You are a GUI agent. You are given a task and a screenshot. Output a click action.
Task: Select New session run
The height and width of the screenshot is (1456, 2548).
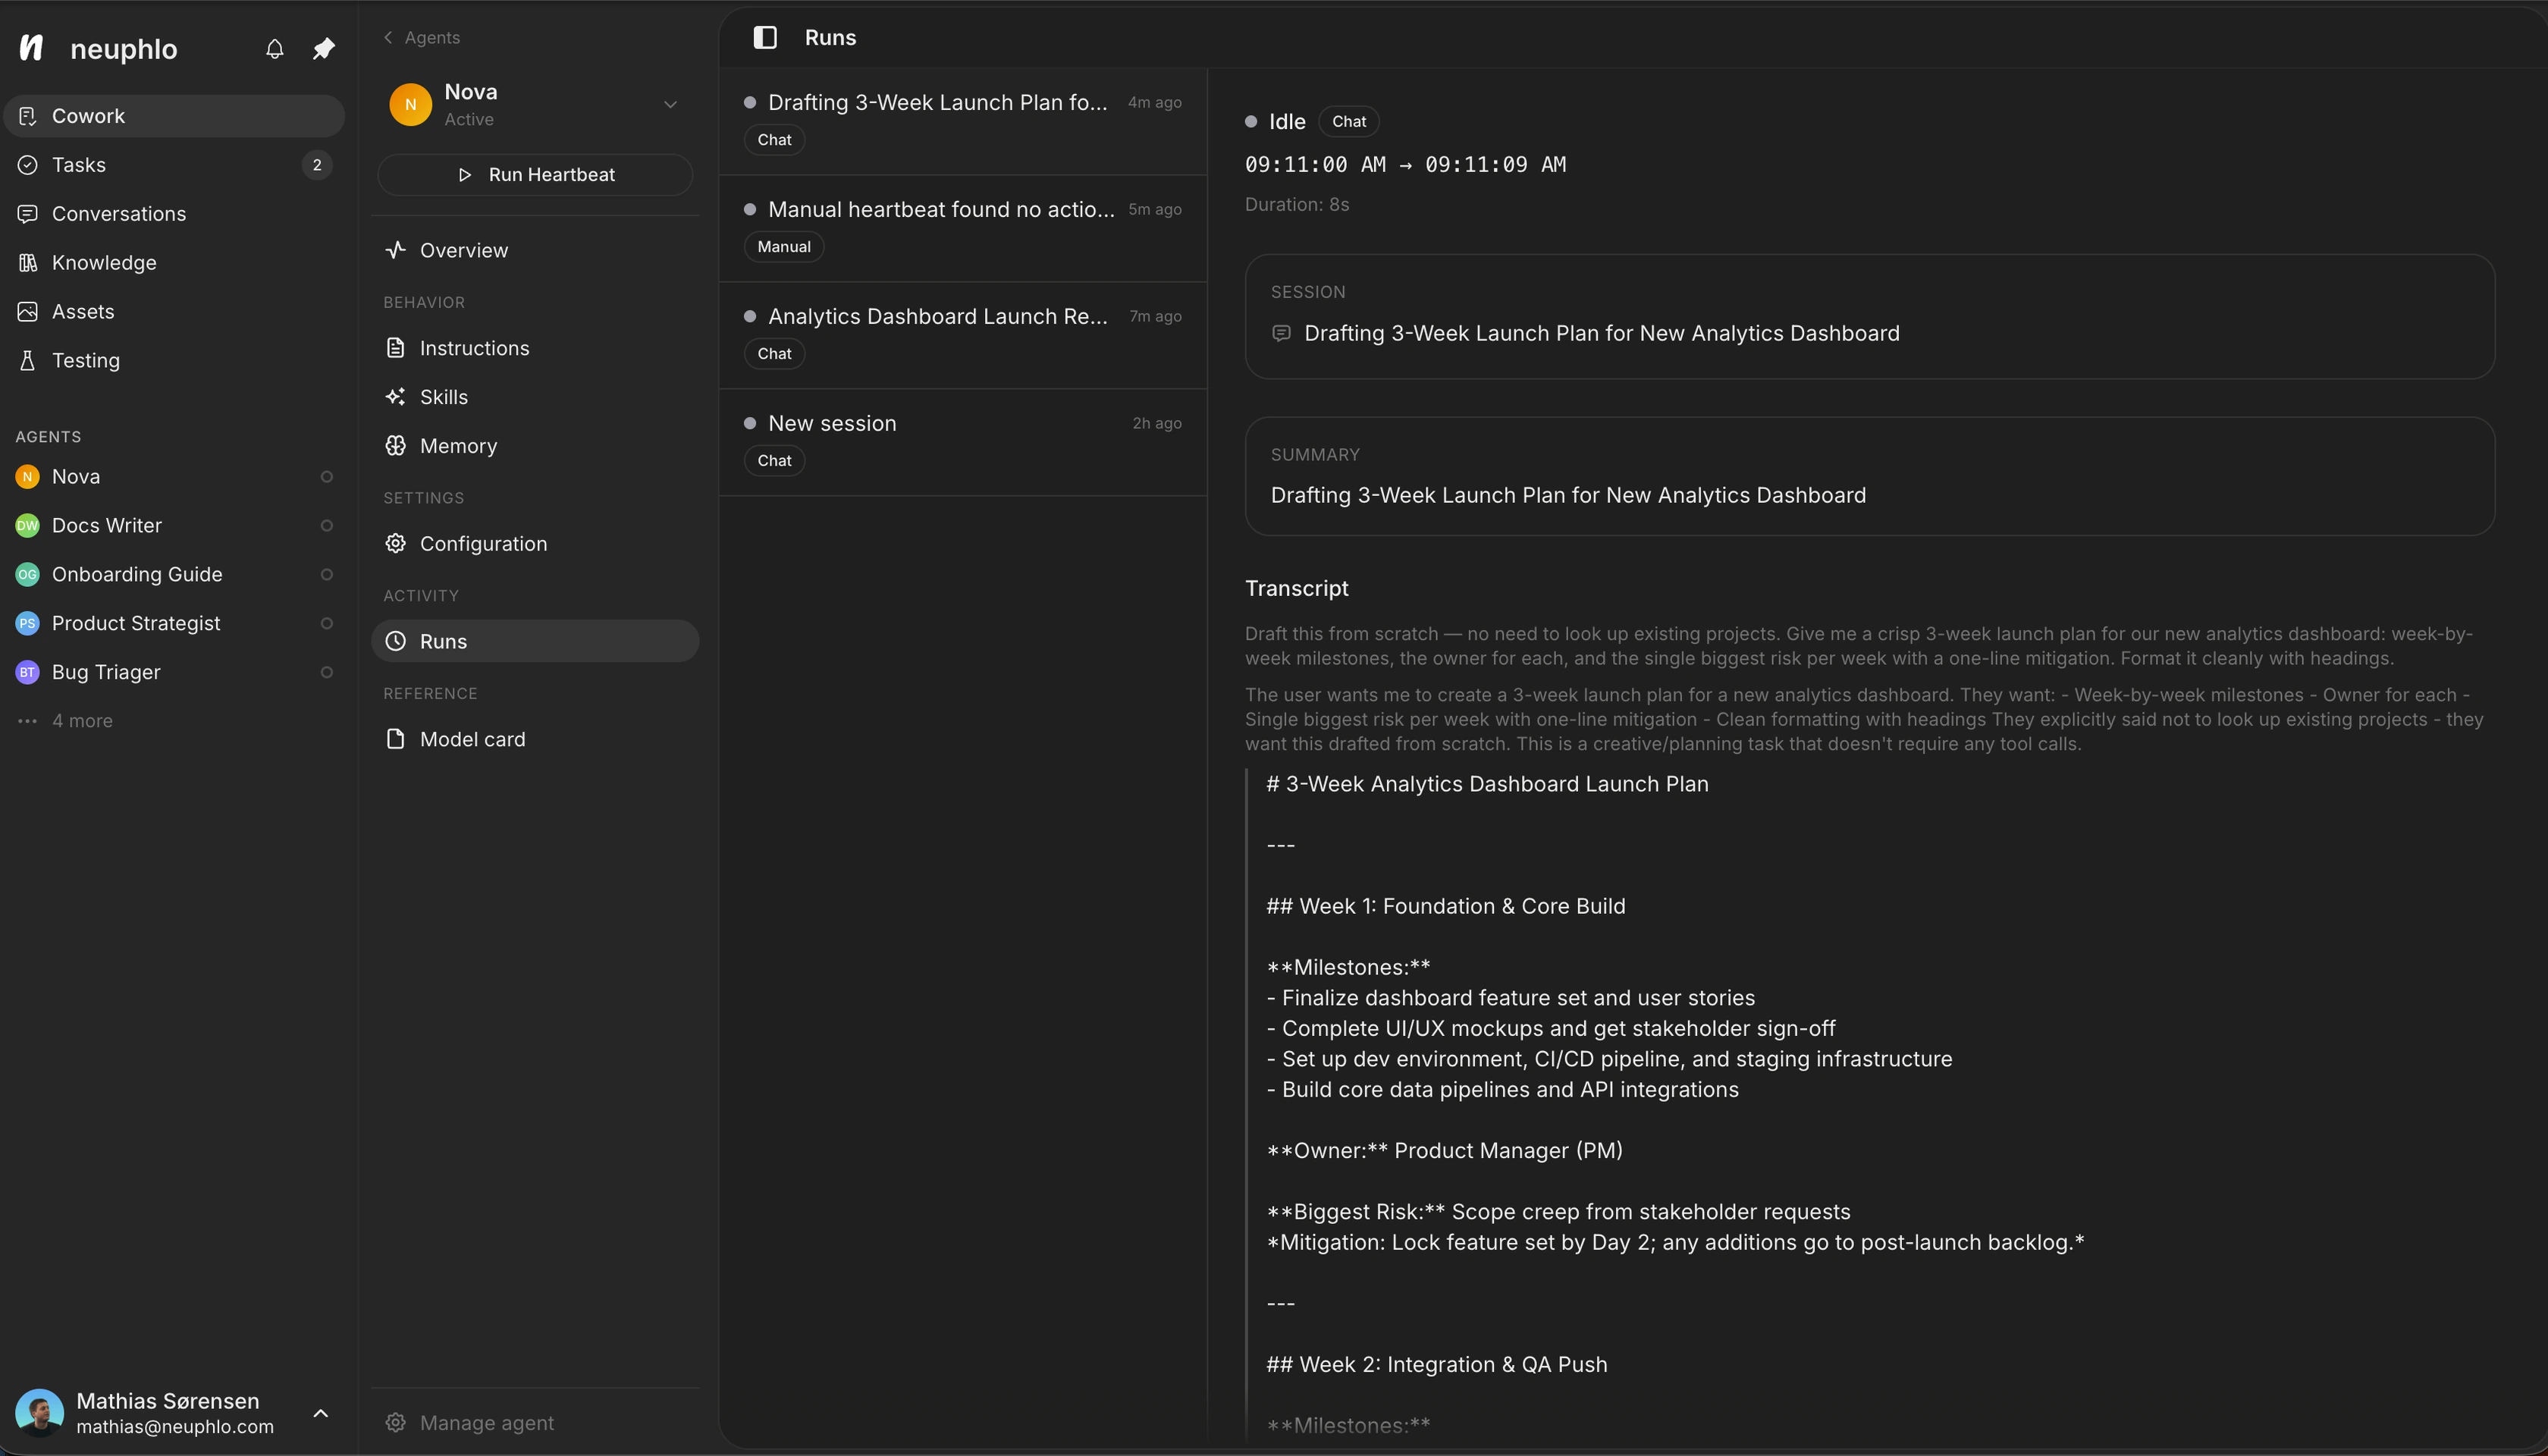[x=963, y=443]
